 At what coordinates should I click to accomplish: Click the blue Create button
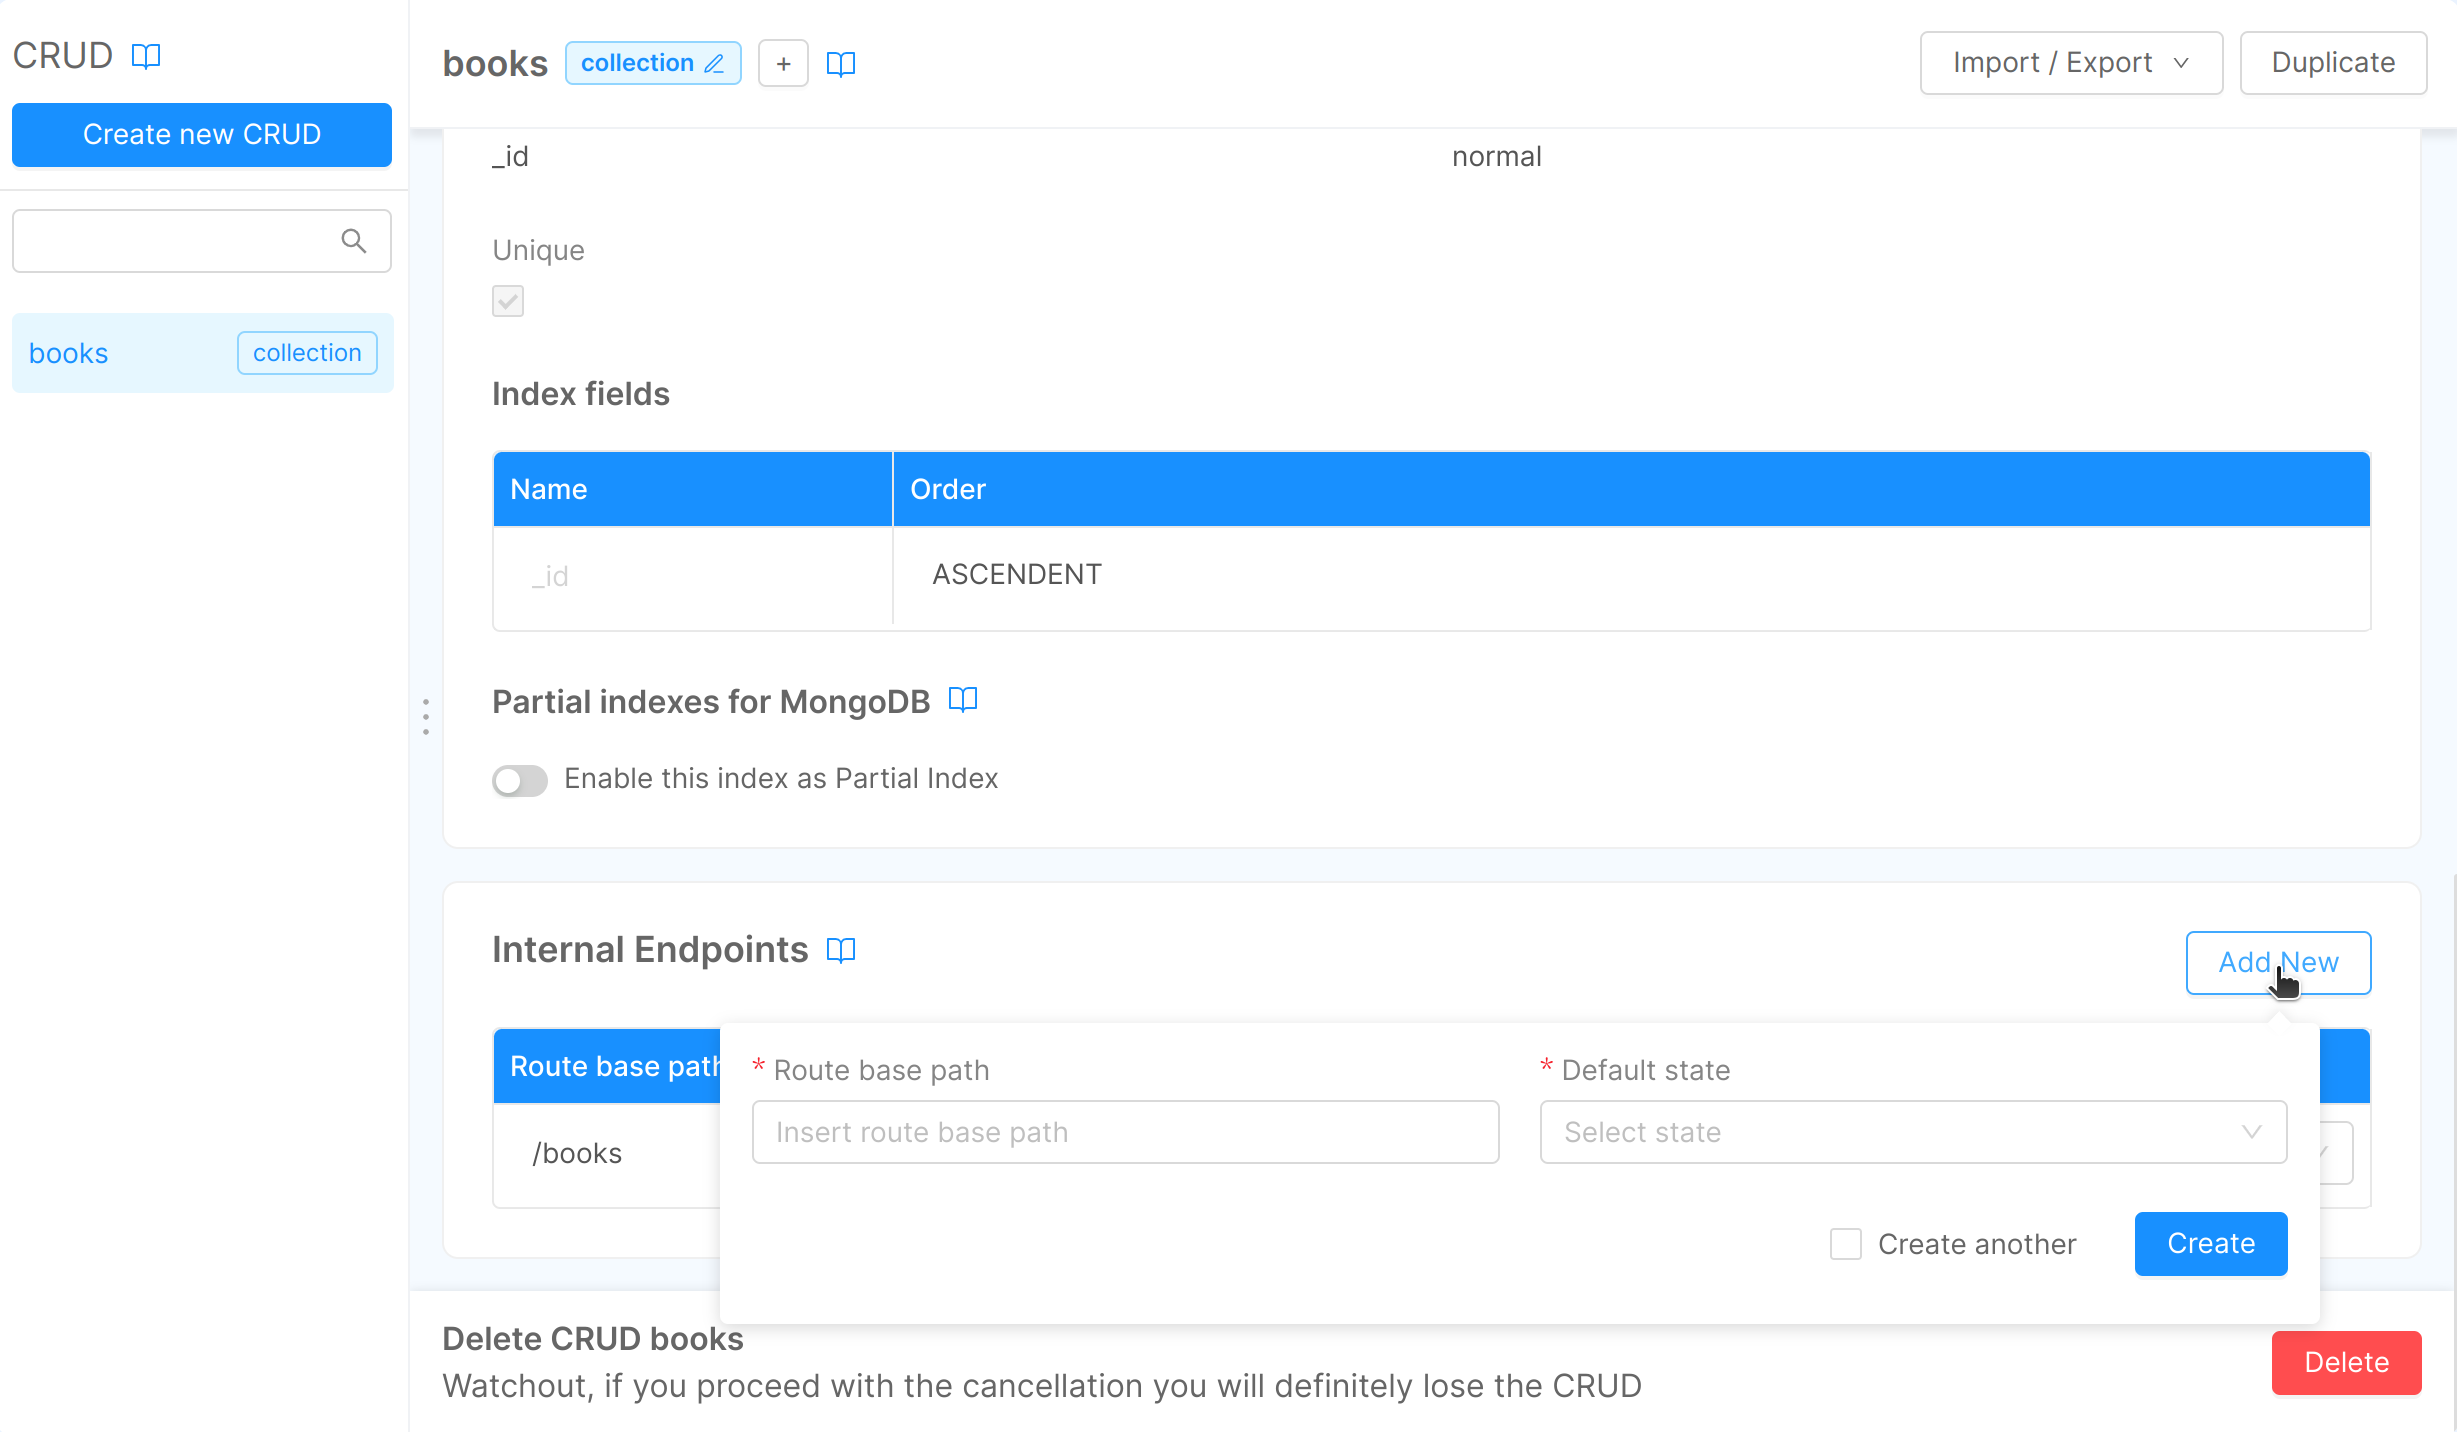tap(2210, 1243)
